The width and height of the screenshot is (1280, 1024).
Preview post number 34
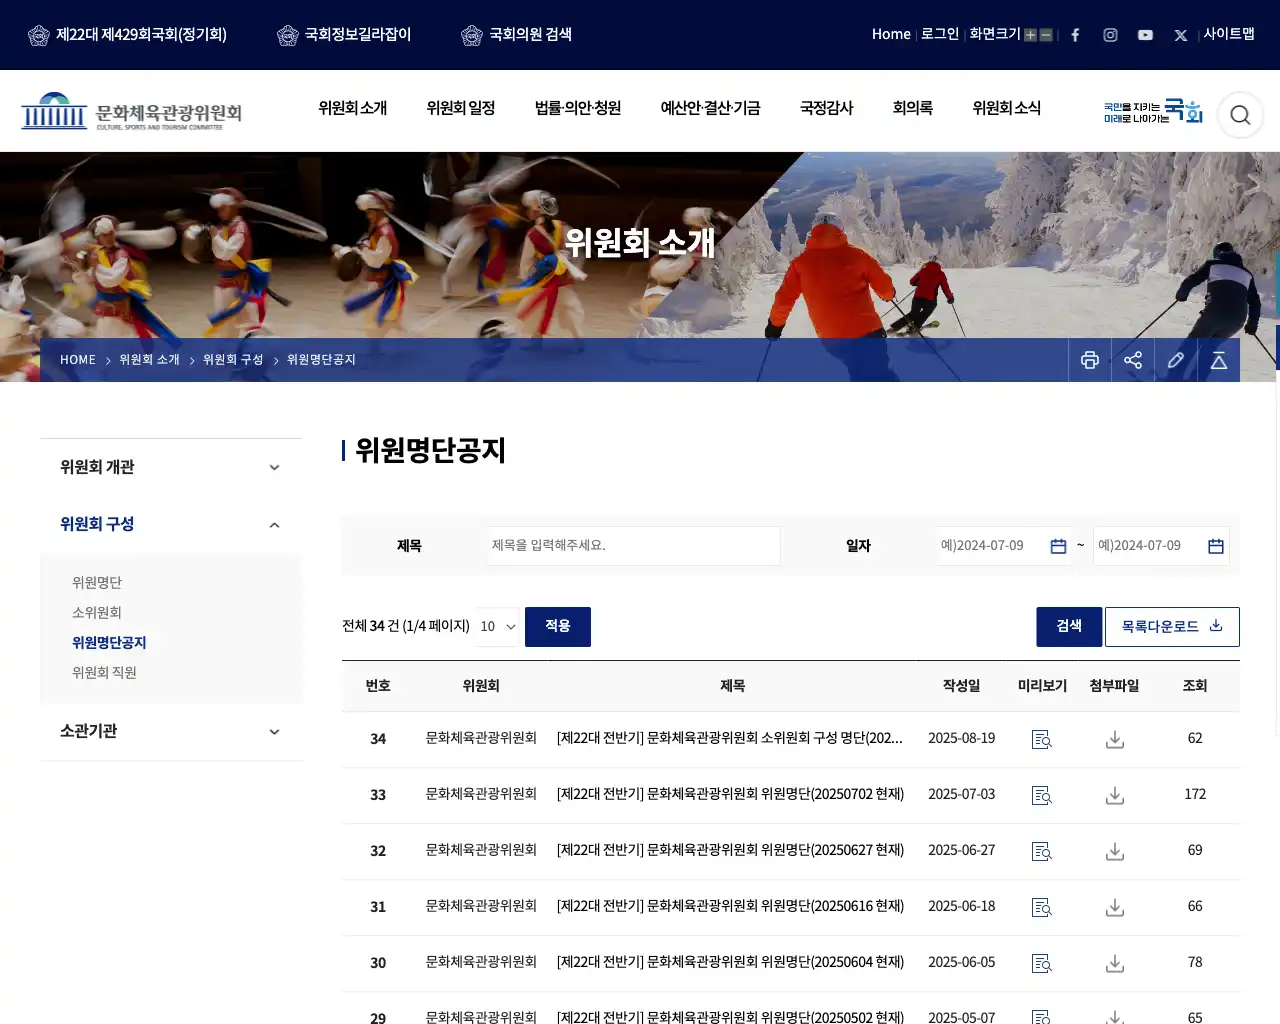pyautogui.click(x=1042, y=739)
